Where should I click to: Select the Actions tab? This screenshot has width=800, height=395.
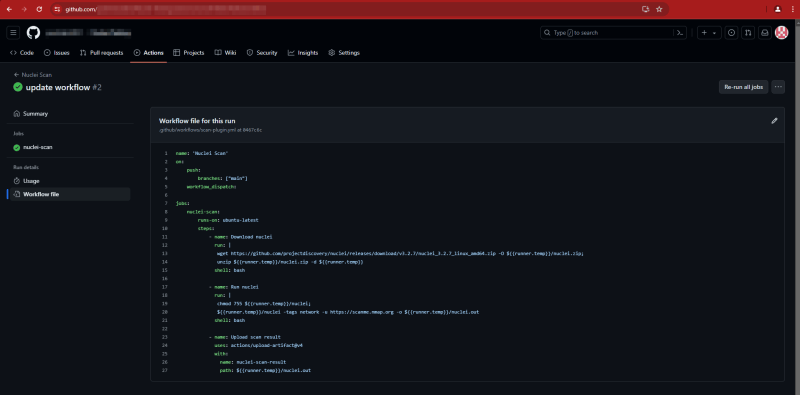[x=148, y=53]
